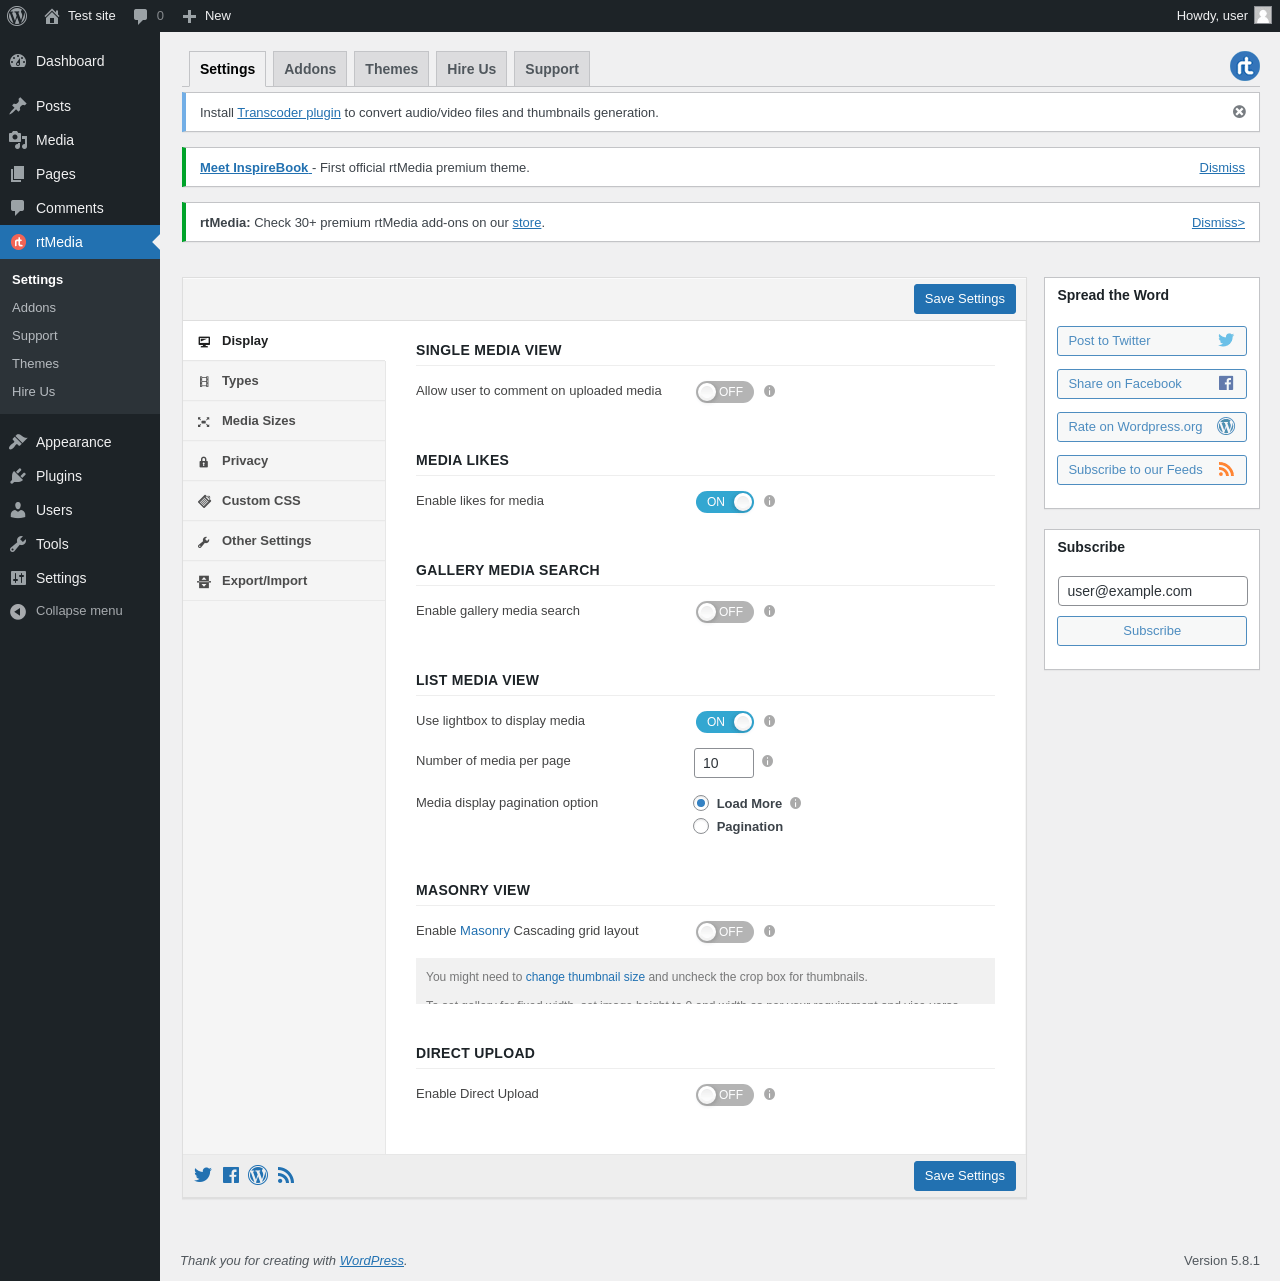Click the WordPress icon in the footer bar
The image size is (1280, 1281).
point(258,1175)
